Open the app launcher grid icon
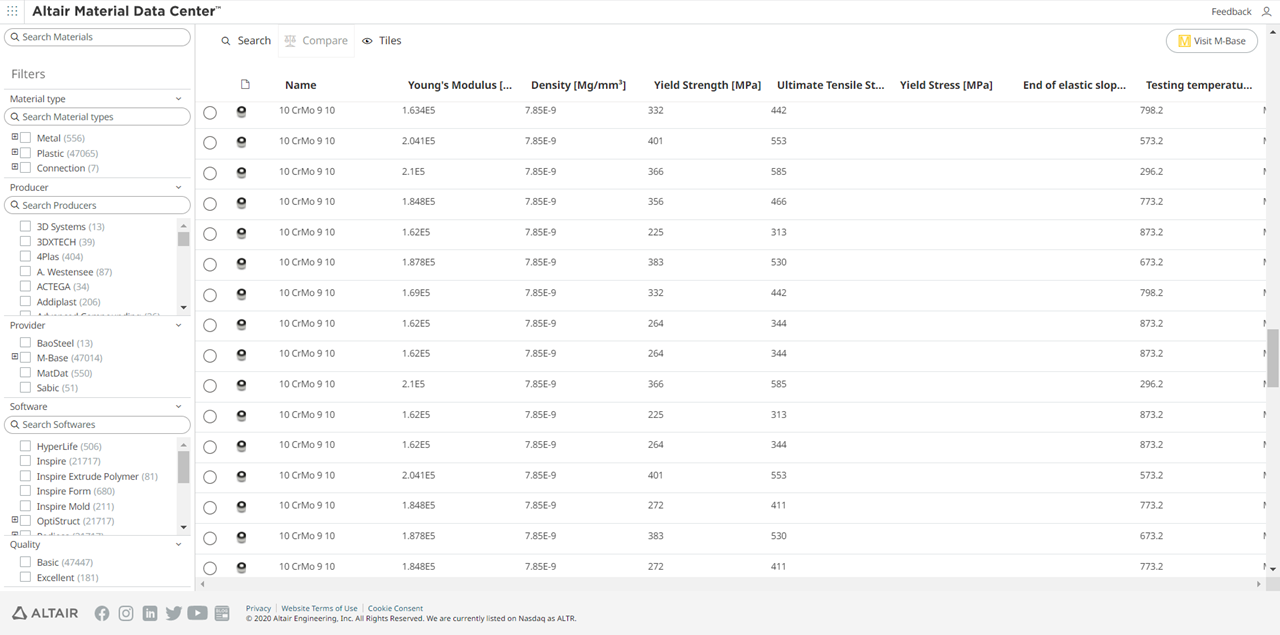The image size is (1280, 635). tap(12, 11)
